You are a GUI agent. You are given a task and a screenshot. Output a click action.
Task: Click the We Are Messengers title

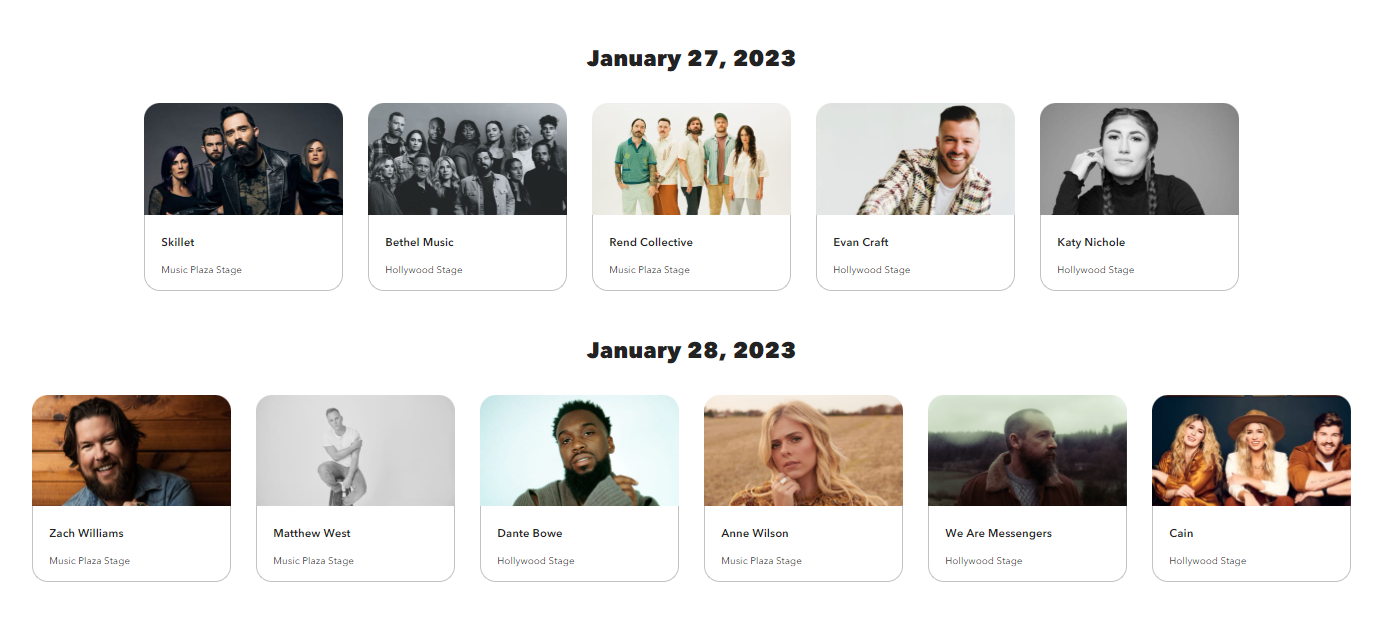998,533
